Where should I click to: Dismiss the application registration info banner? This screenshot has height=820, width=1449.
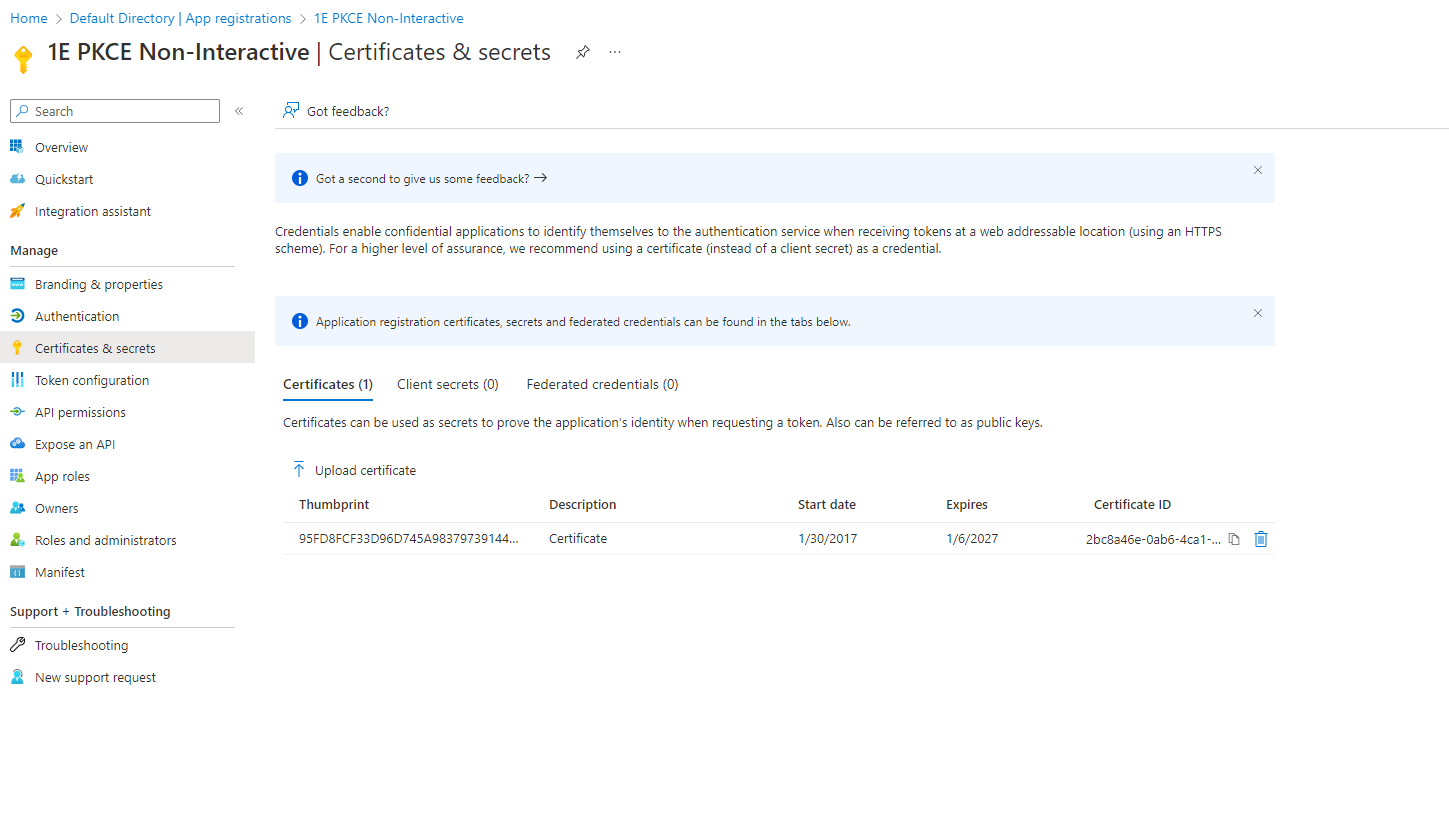(1258, 313)
